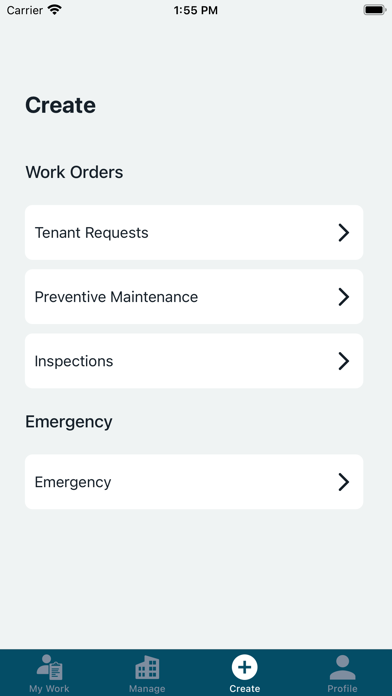Expand the Inspections chevron arrow
The height and width of the screenshot is (696, 392).
click(344, 361)
